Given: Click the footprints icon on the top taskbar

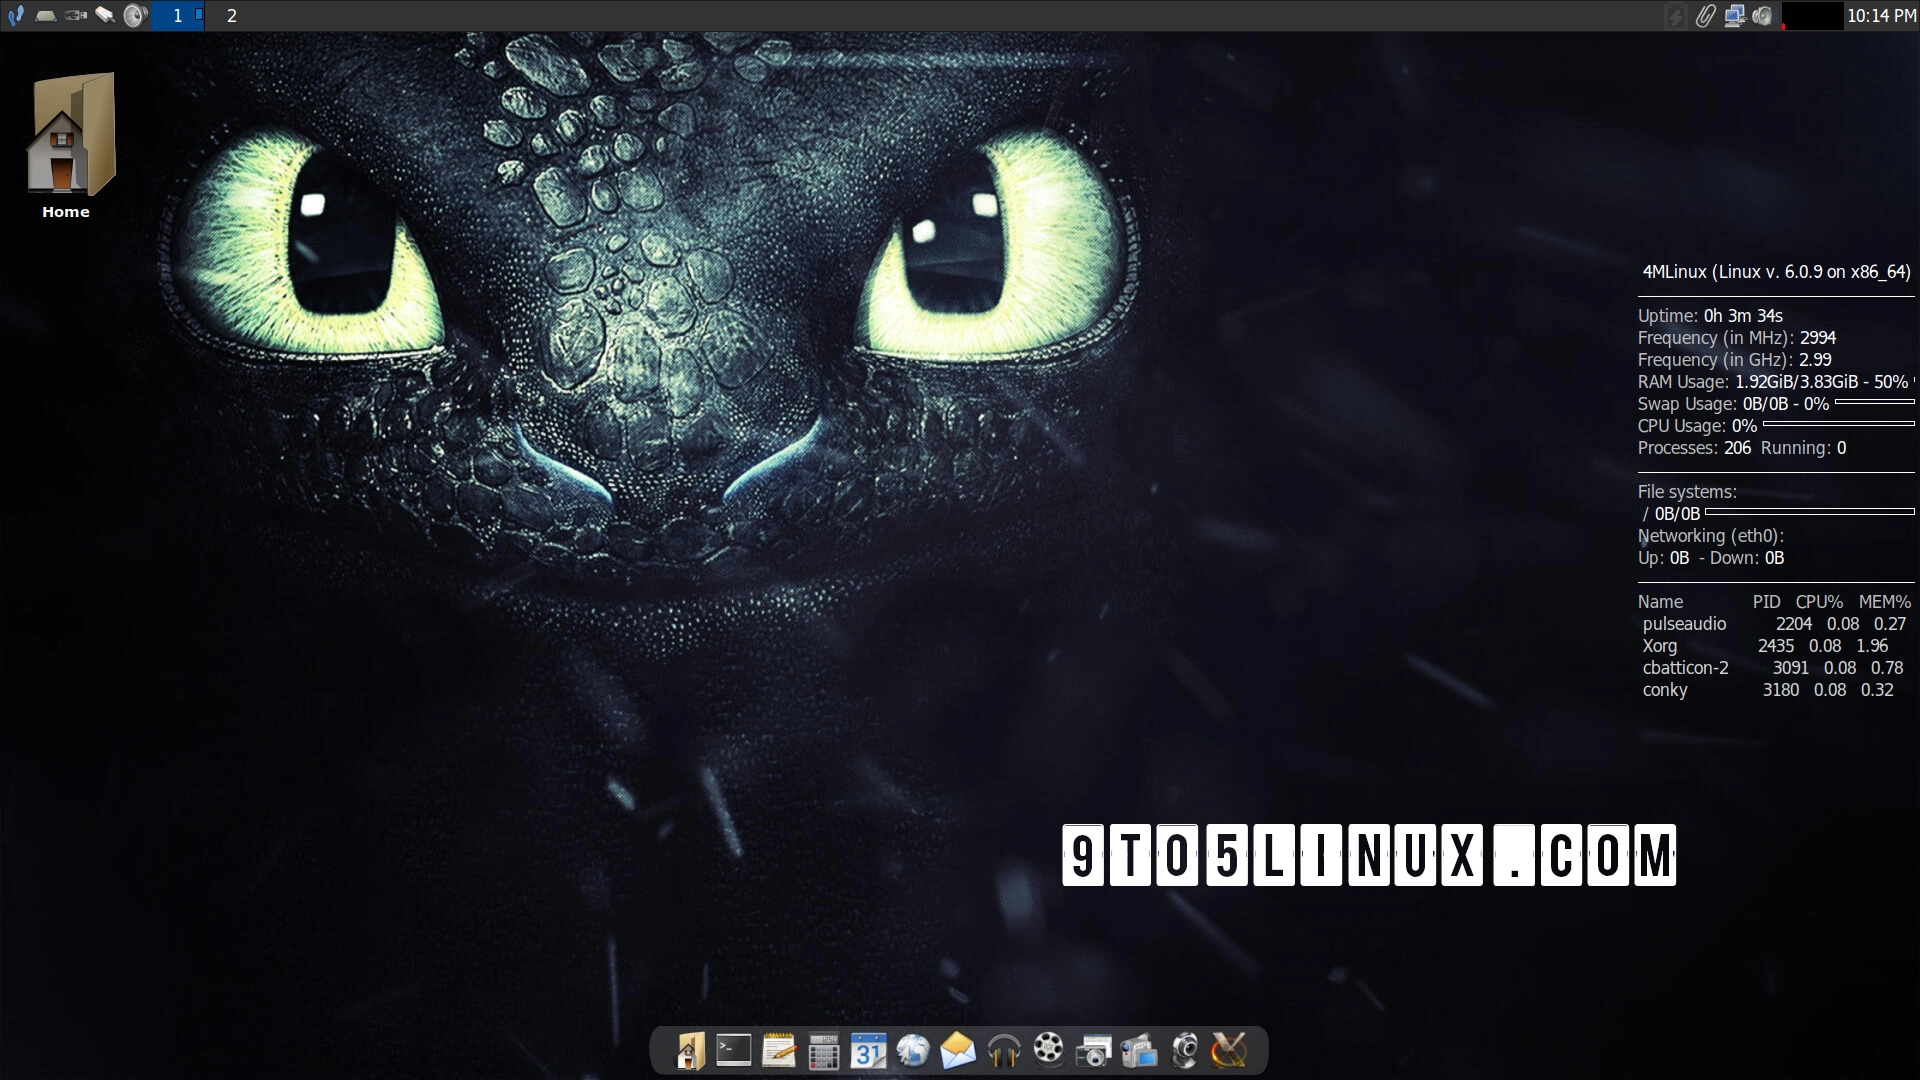Looking at the screenshot, I should tap(16, 16).
